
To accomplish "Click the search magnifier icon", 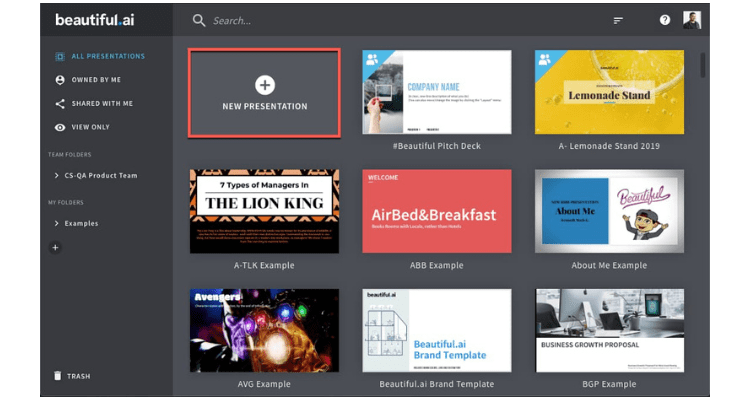I will (199, 20).
